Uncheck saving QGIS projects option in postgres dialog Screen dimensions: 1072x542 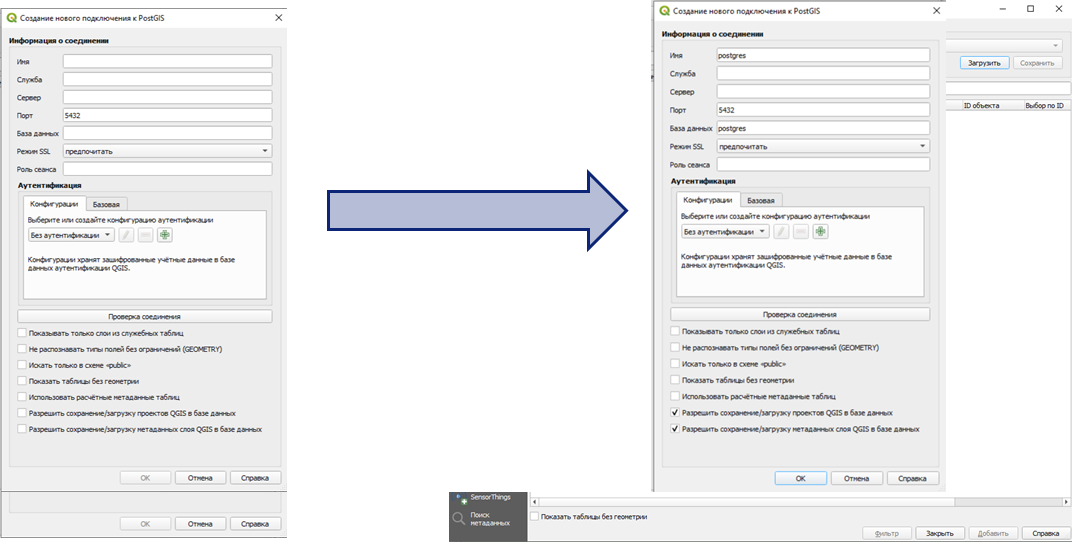click(x=675, y=413)
